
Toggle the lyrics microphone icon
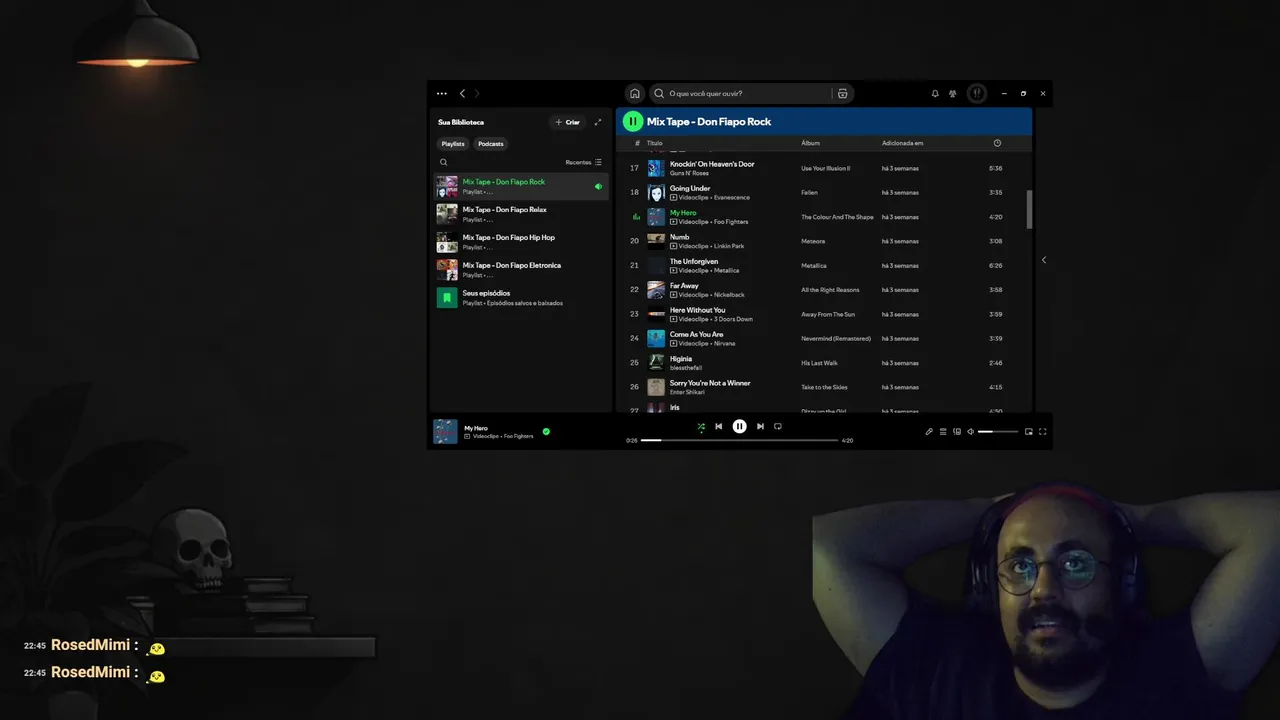point(929,431)
